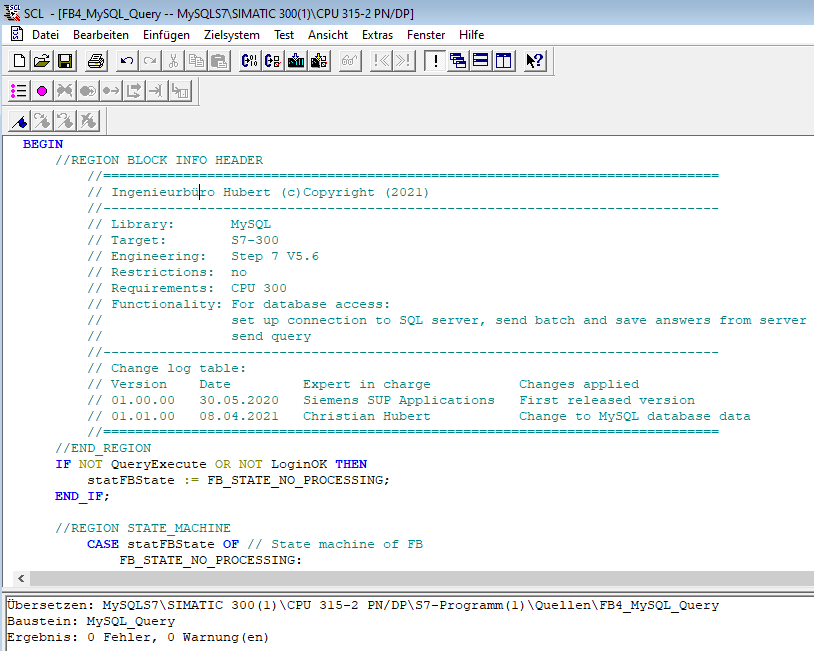Screen dimensions: 814x651
Task: Undo the last edit
Action: click(127, 61)
